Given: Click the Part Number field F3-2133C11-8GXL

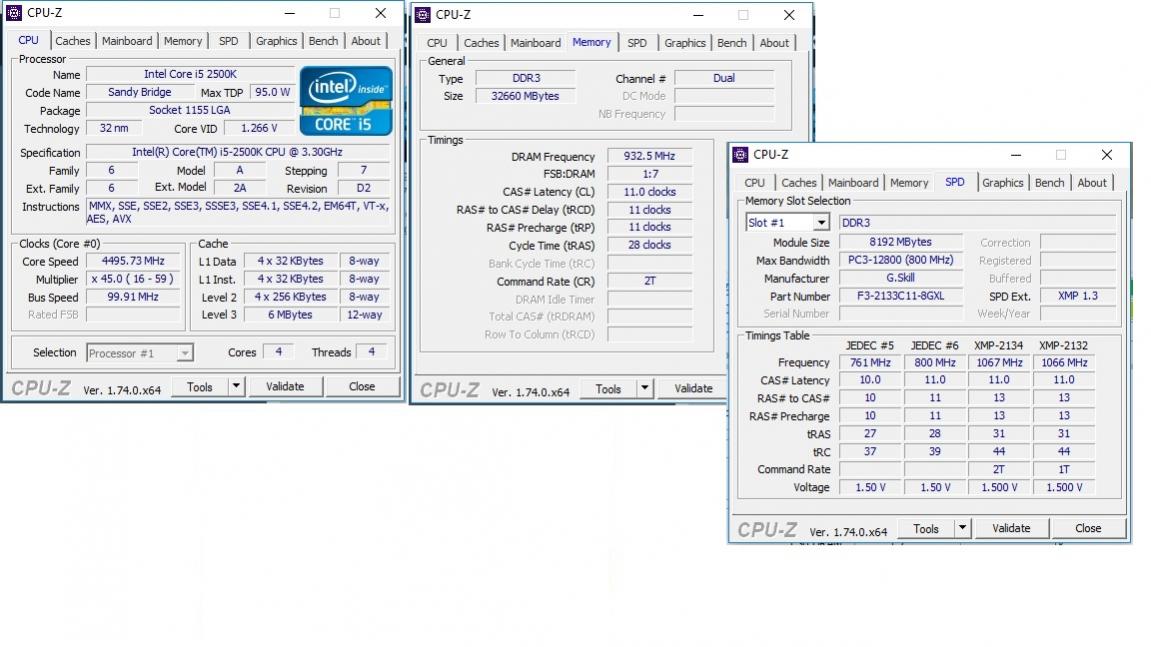Looking at the screenshot, I should point(900,296).
